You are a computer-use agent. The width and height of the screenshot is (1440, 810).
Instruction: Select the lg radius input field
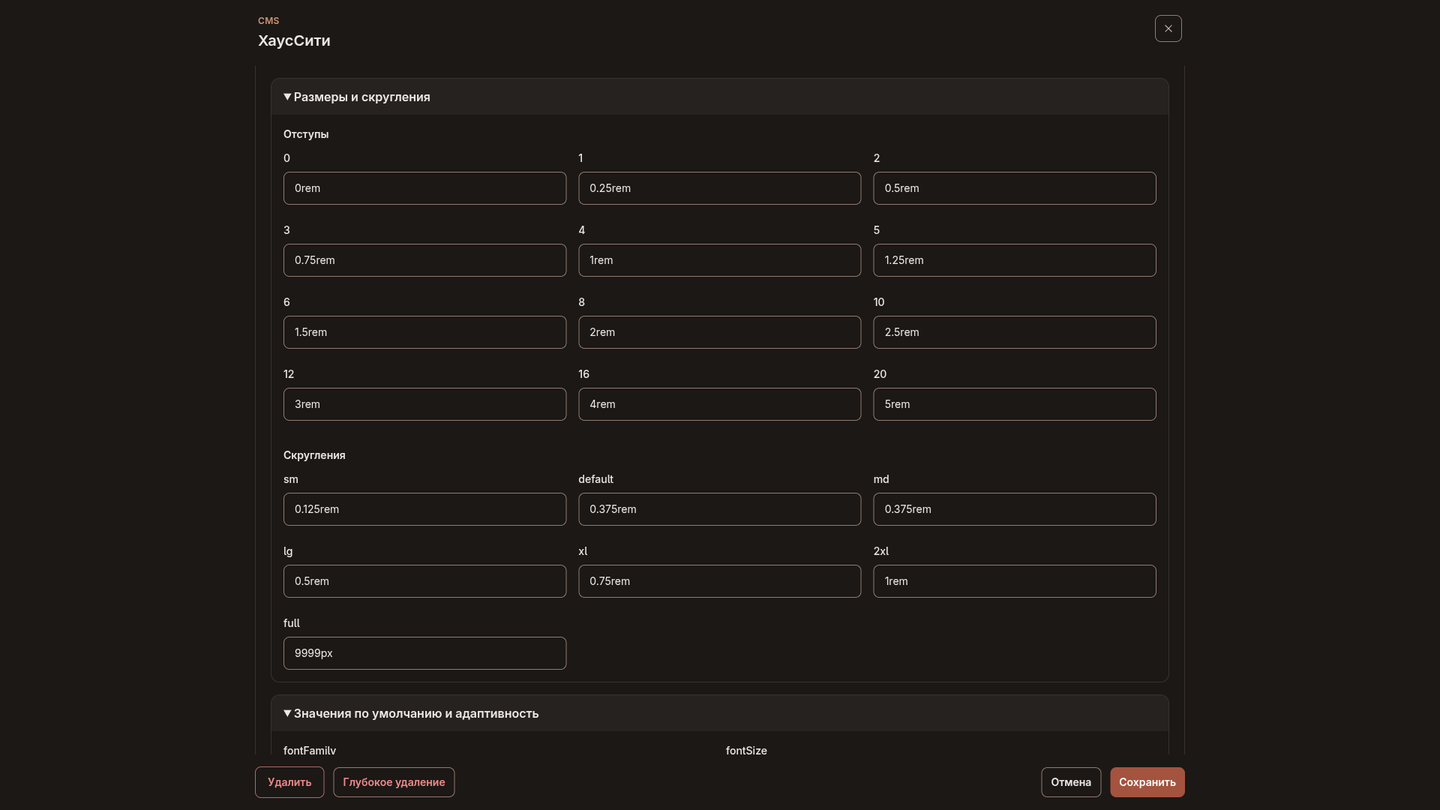(425, 581)
